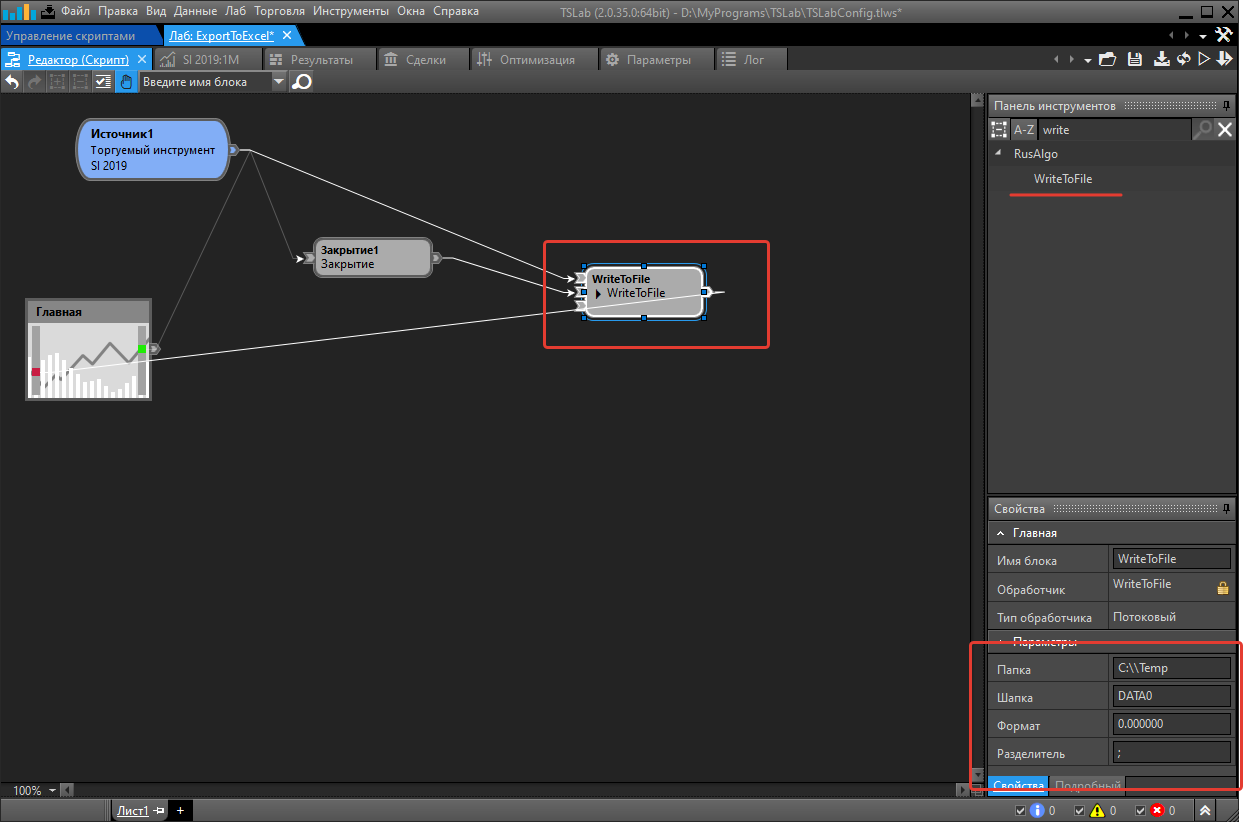Click the undo arrow in editor toolbar

pos(12,83)
